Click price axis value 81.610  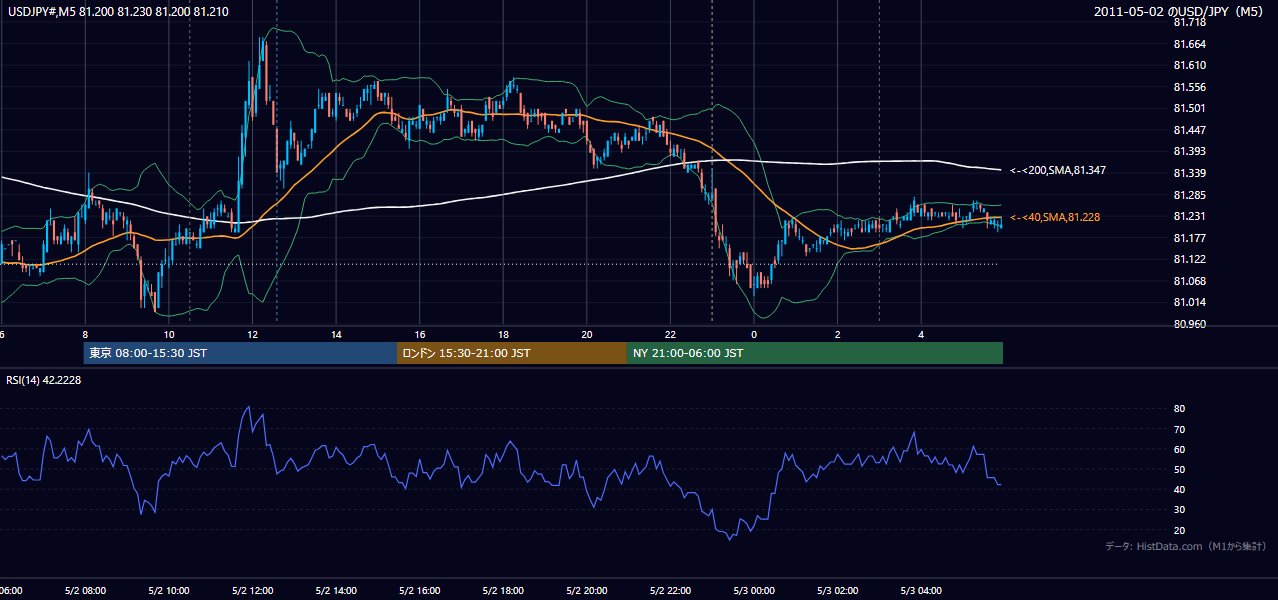tap(1189, 65)
